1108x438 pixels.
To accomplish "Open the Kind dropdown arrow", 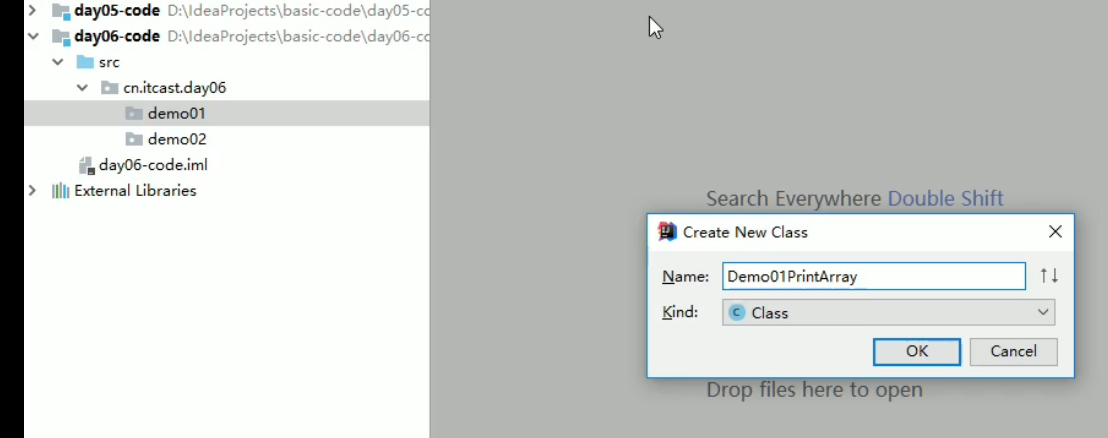I will 1043,312.
